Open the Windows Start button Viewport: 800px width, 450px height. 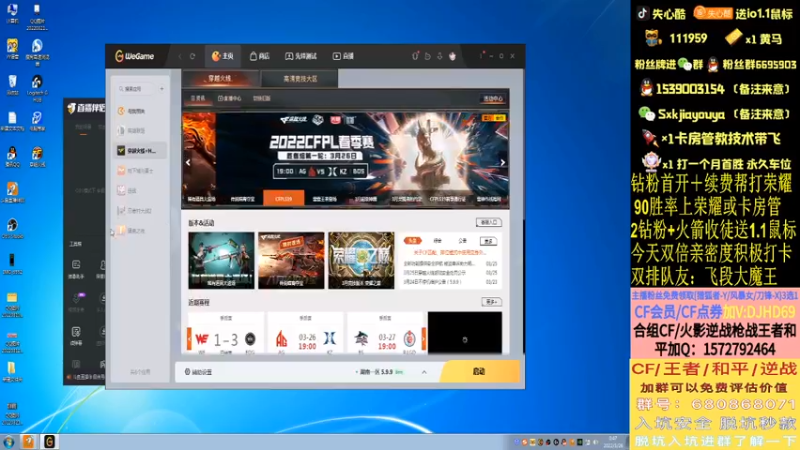9,442
